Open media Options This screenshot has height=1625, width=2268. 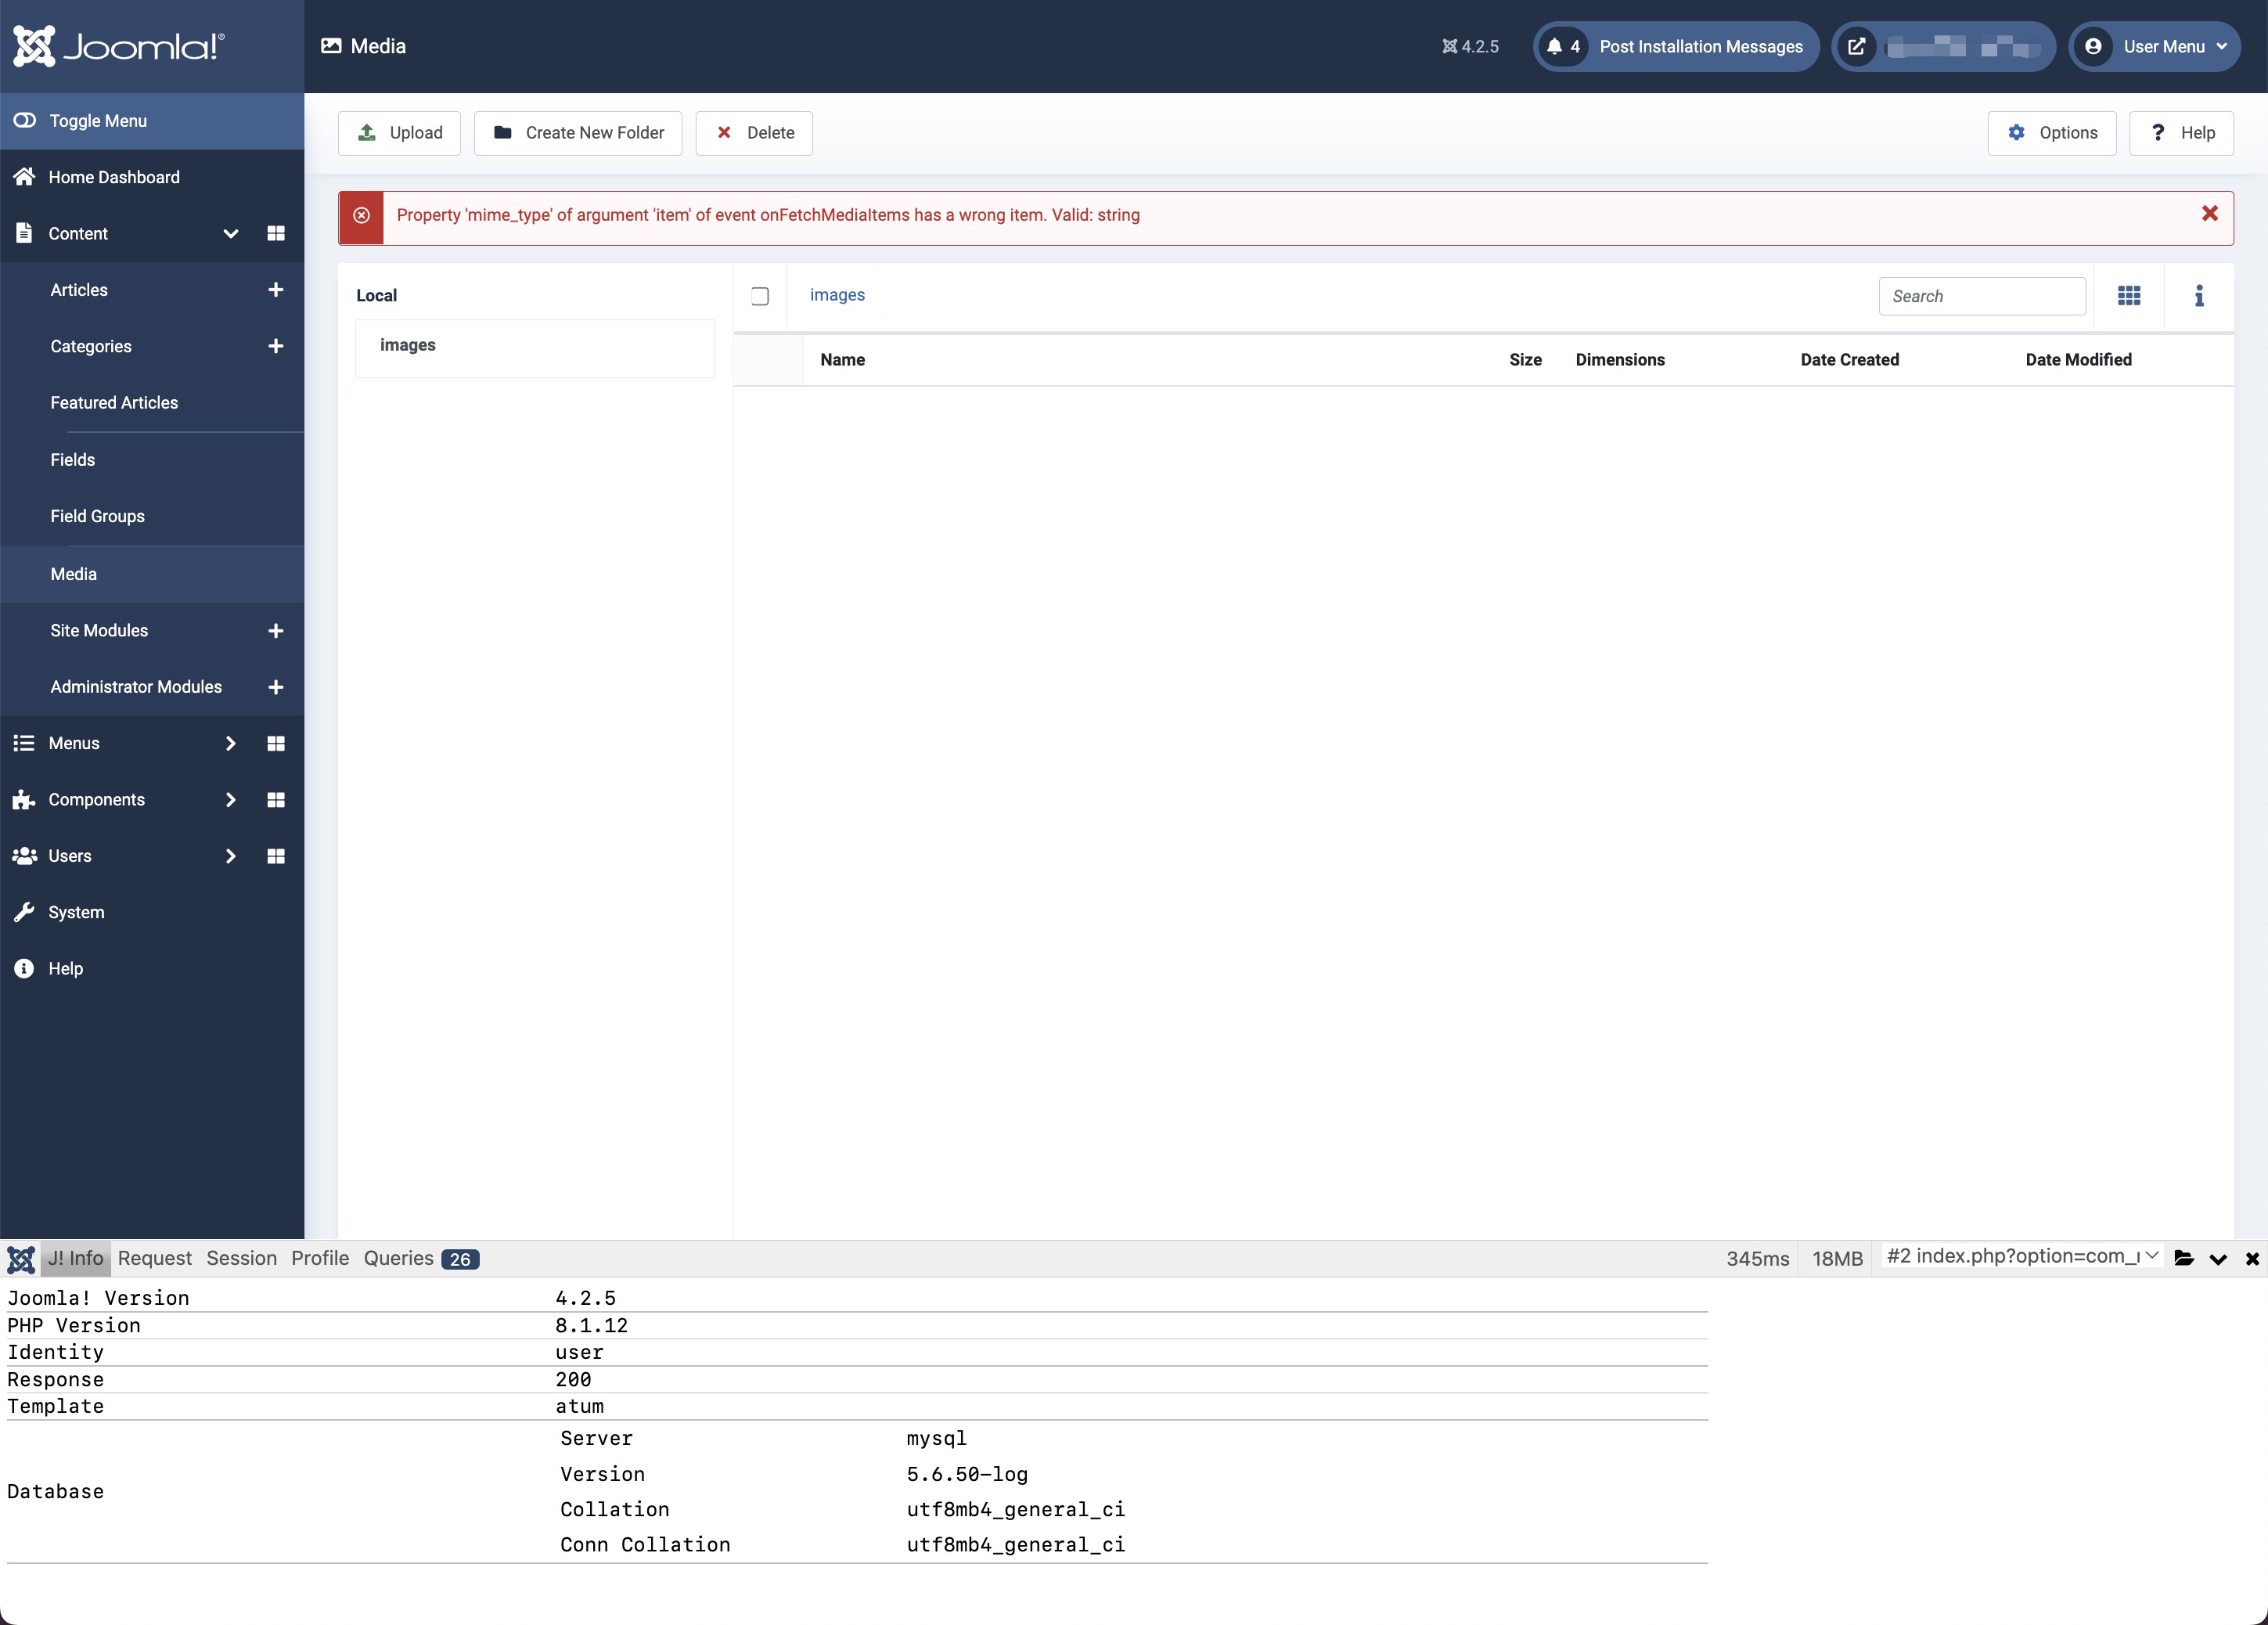pos(2052,133)
